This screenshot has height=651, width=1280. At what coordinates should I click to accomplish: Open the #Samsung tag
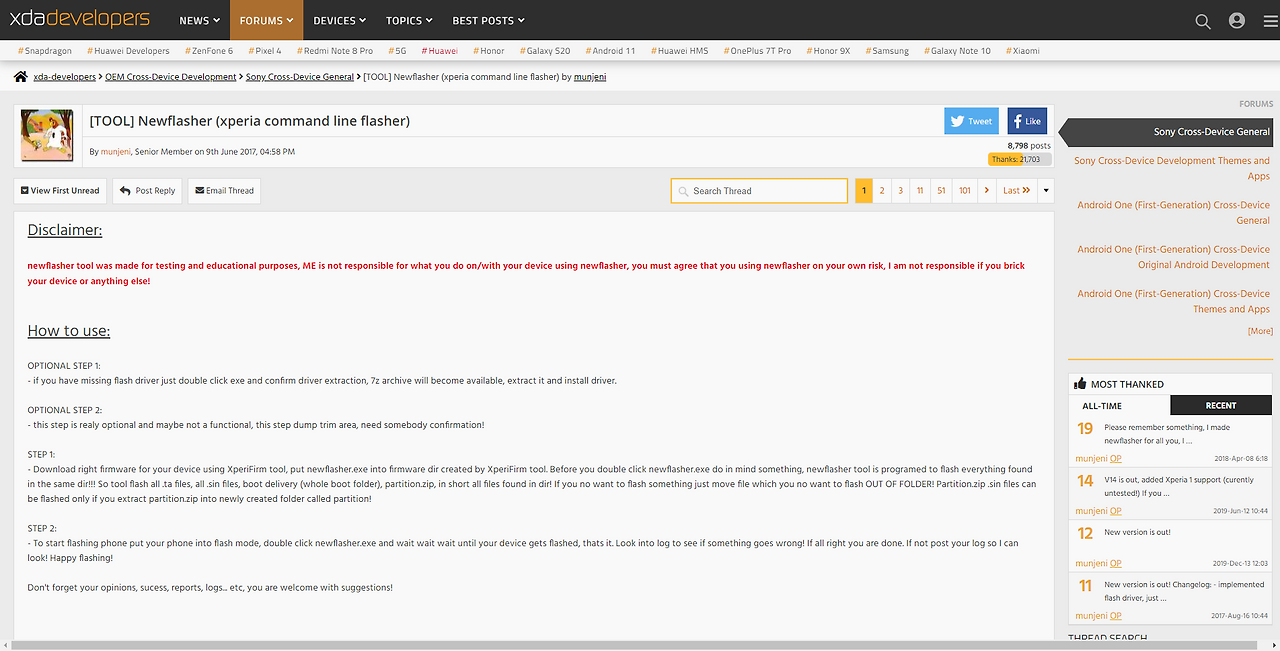(x=887, y=51)
